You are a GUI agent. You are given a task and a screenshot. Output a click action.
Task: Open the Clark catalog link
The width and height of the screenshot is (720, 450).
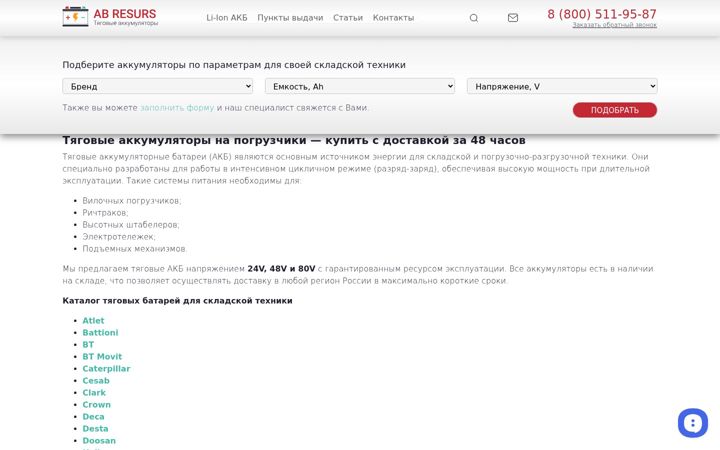[x=94, y=393]
